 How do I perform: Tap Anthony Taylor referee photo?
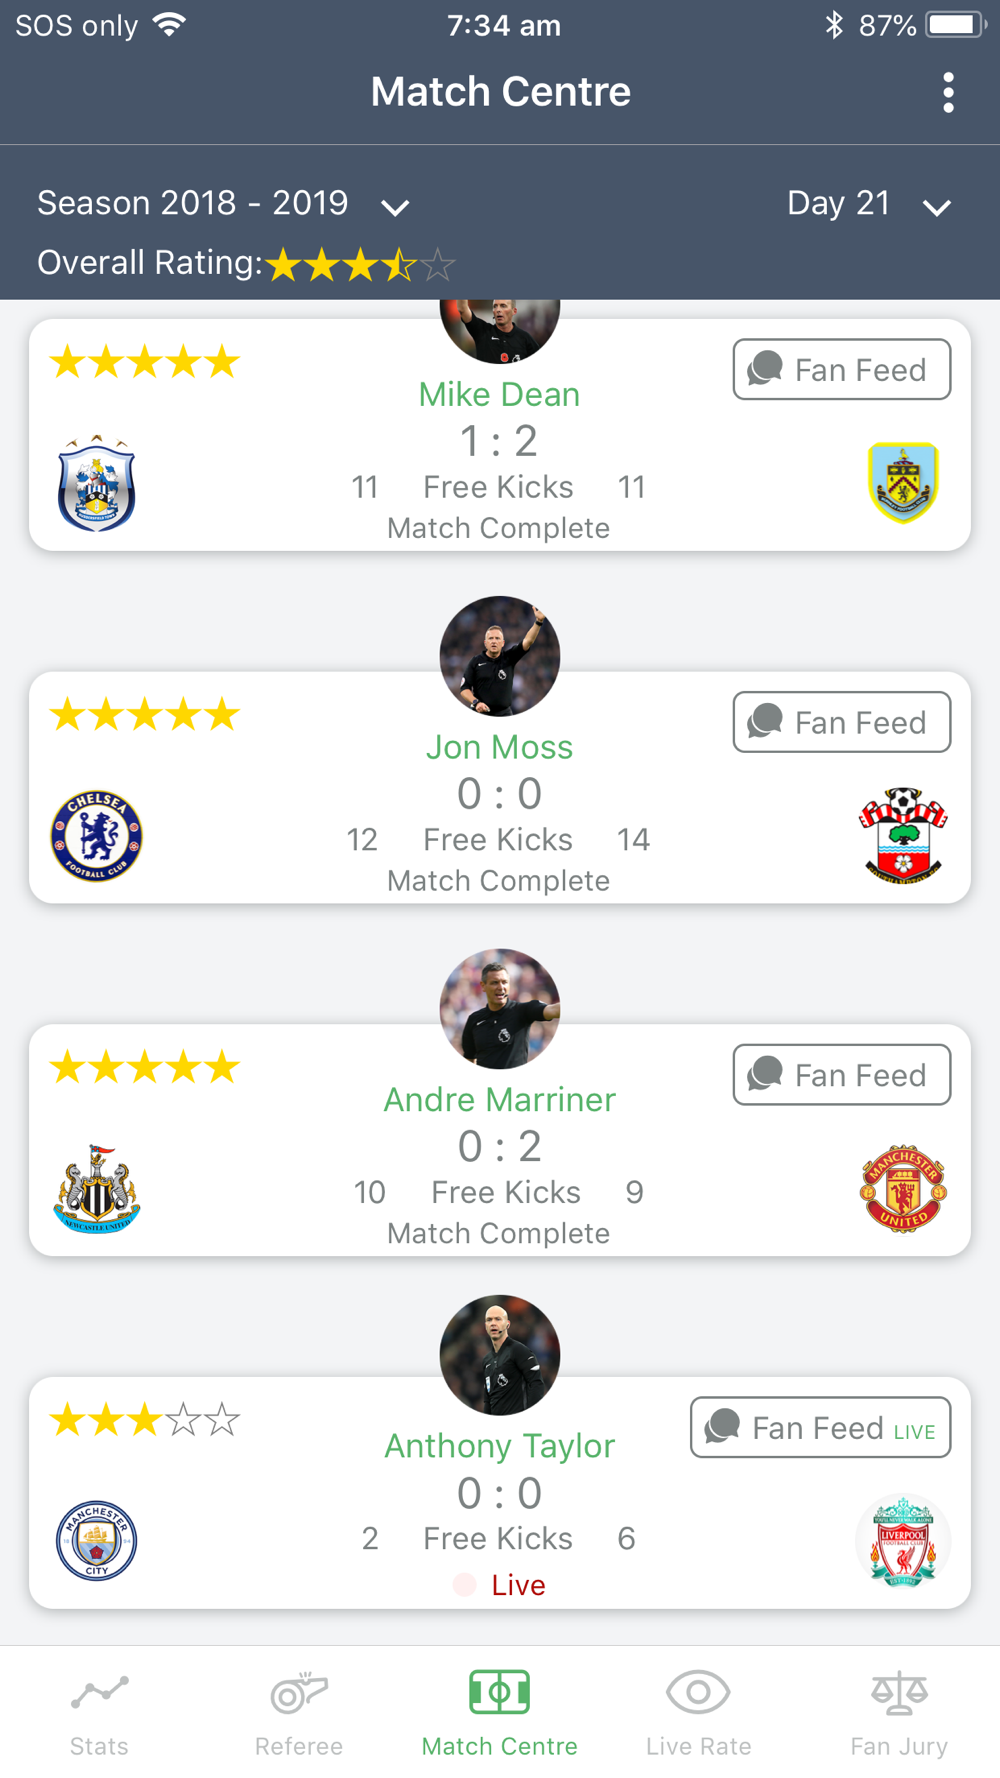coord(500,1355)
